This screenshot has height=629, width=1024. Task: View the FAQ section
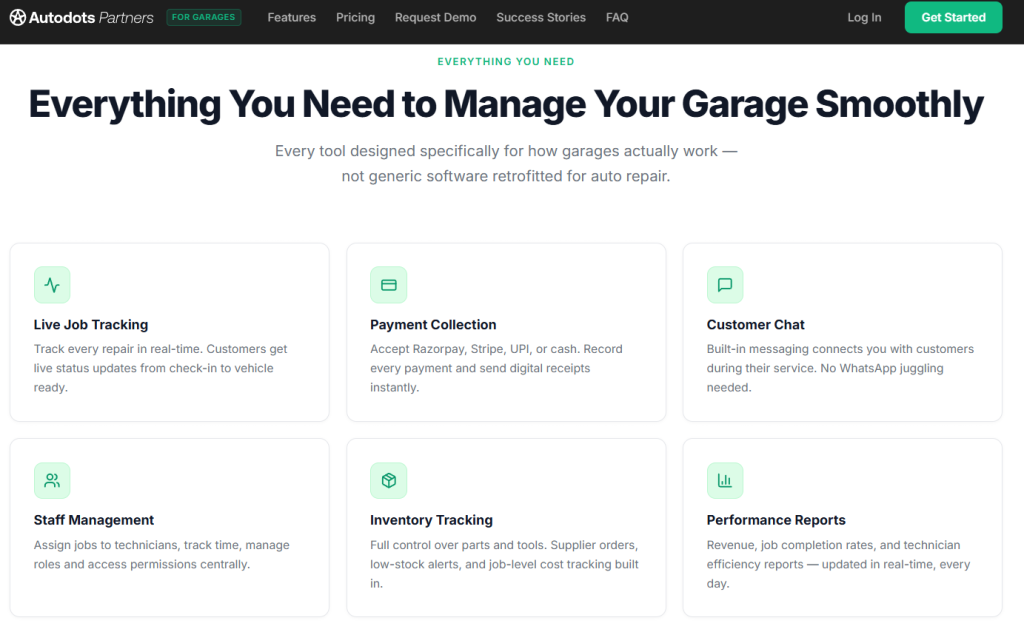tap(617, 17)
